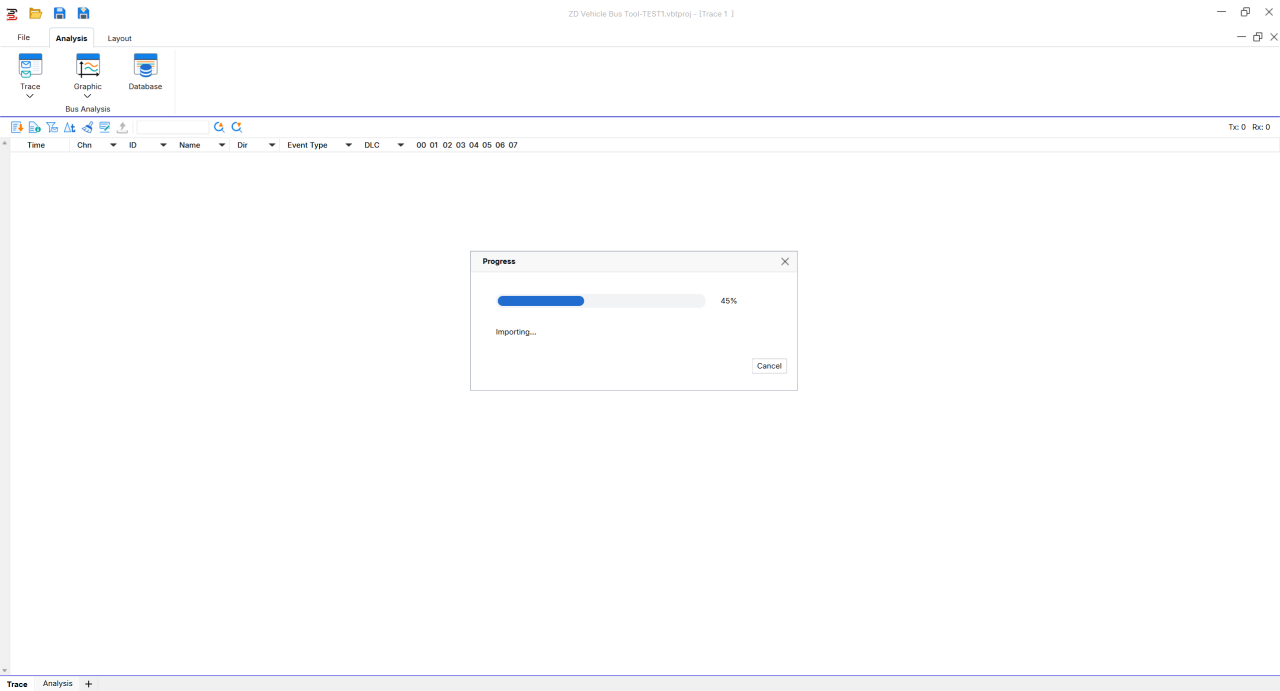Open the DLC column filter dropdown

401,145
